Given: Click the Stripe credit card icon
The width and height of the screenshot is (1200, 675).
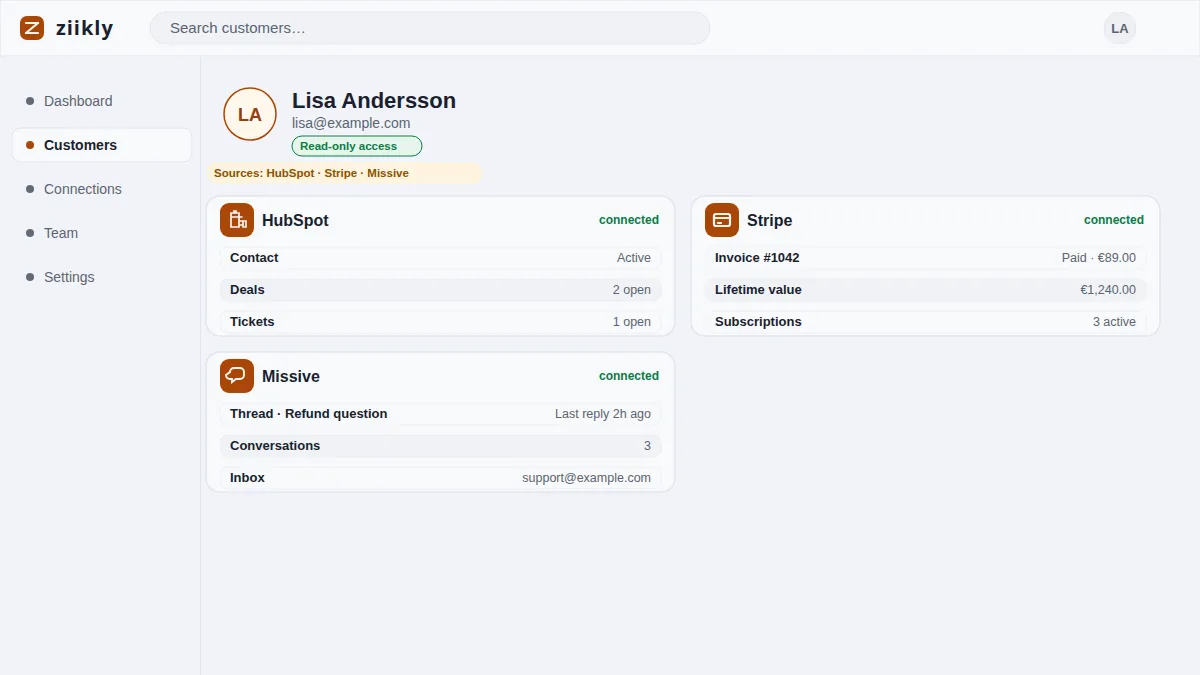Looking at the screenshot, I should (x=722, y=220).
